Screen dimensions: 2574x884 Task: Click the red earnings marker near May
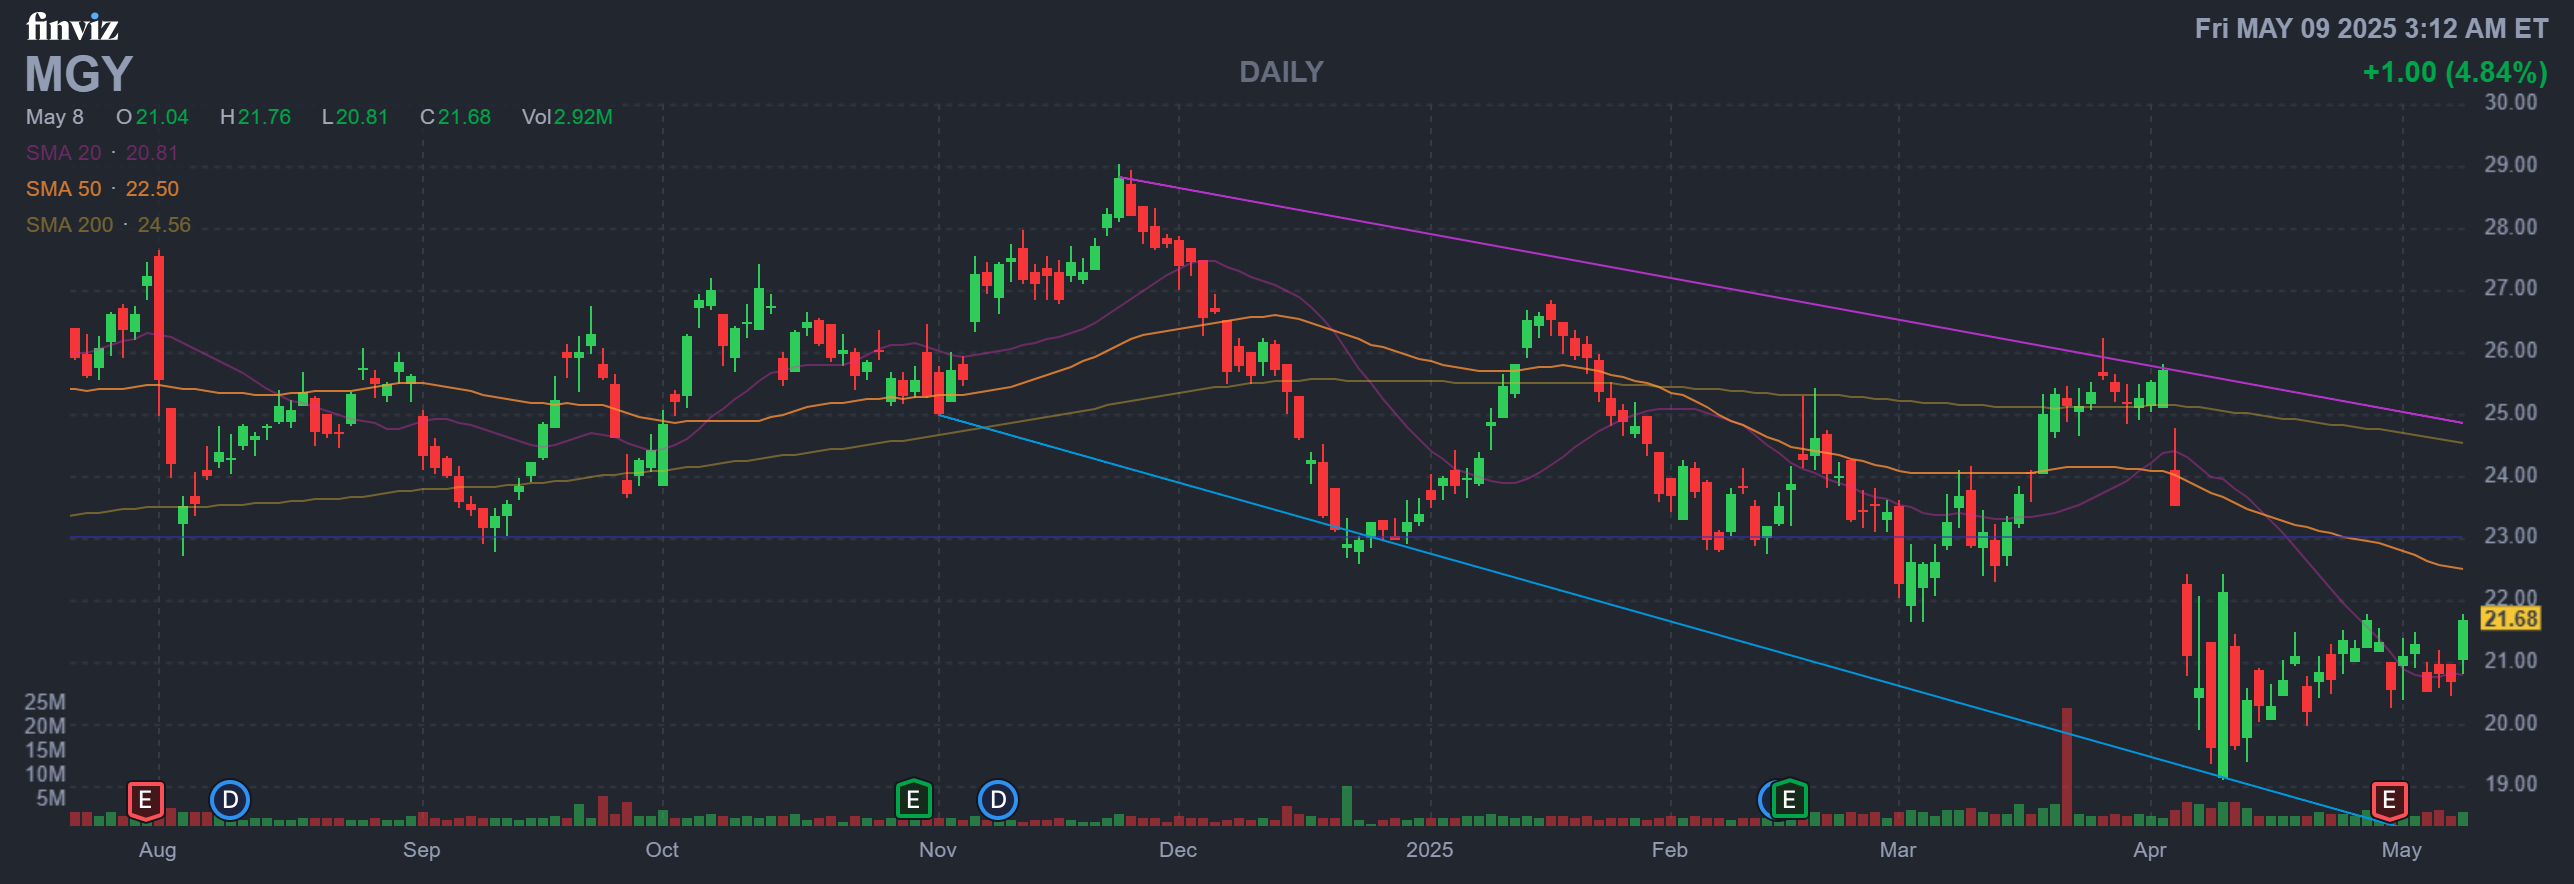coord(2390,800)
